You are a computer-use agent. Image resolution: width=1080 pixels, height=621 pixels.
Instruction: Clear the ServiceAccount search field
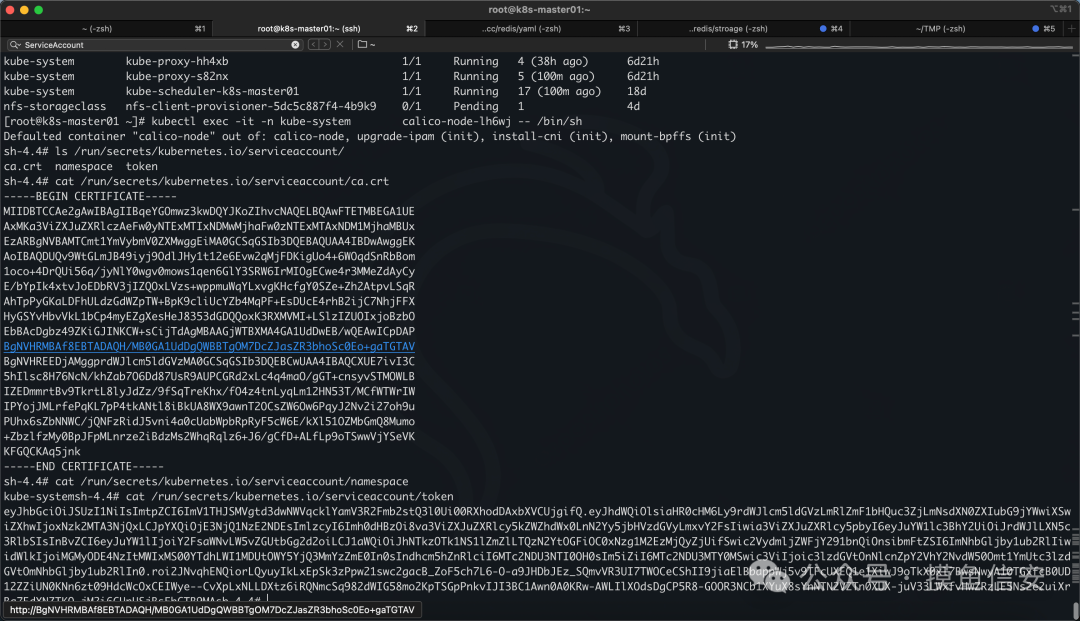point(295,45)
